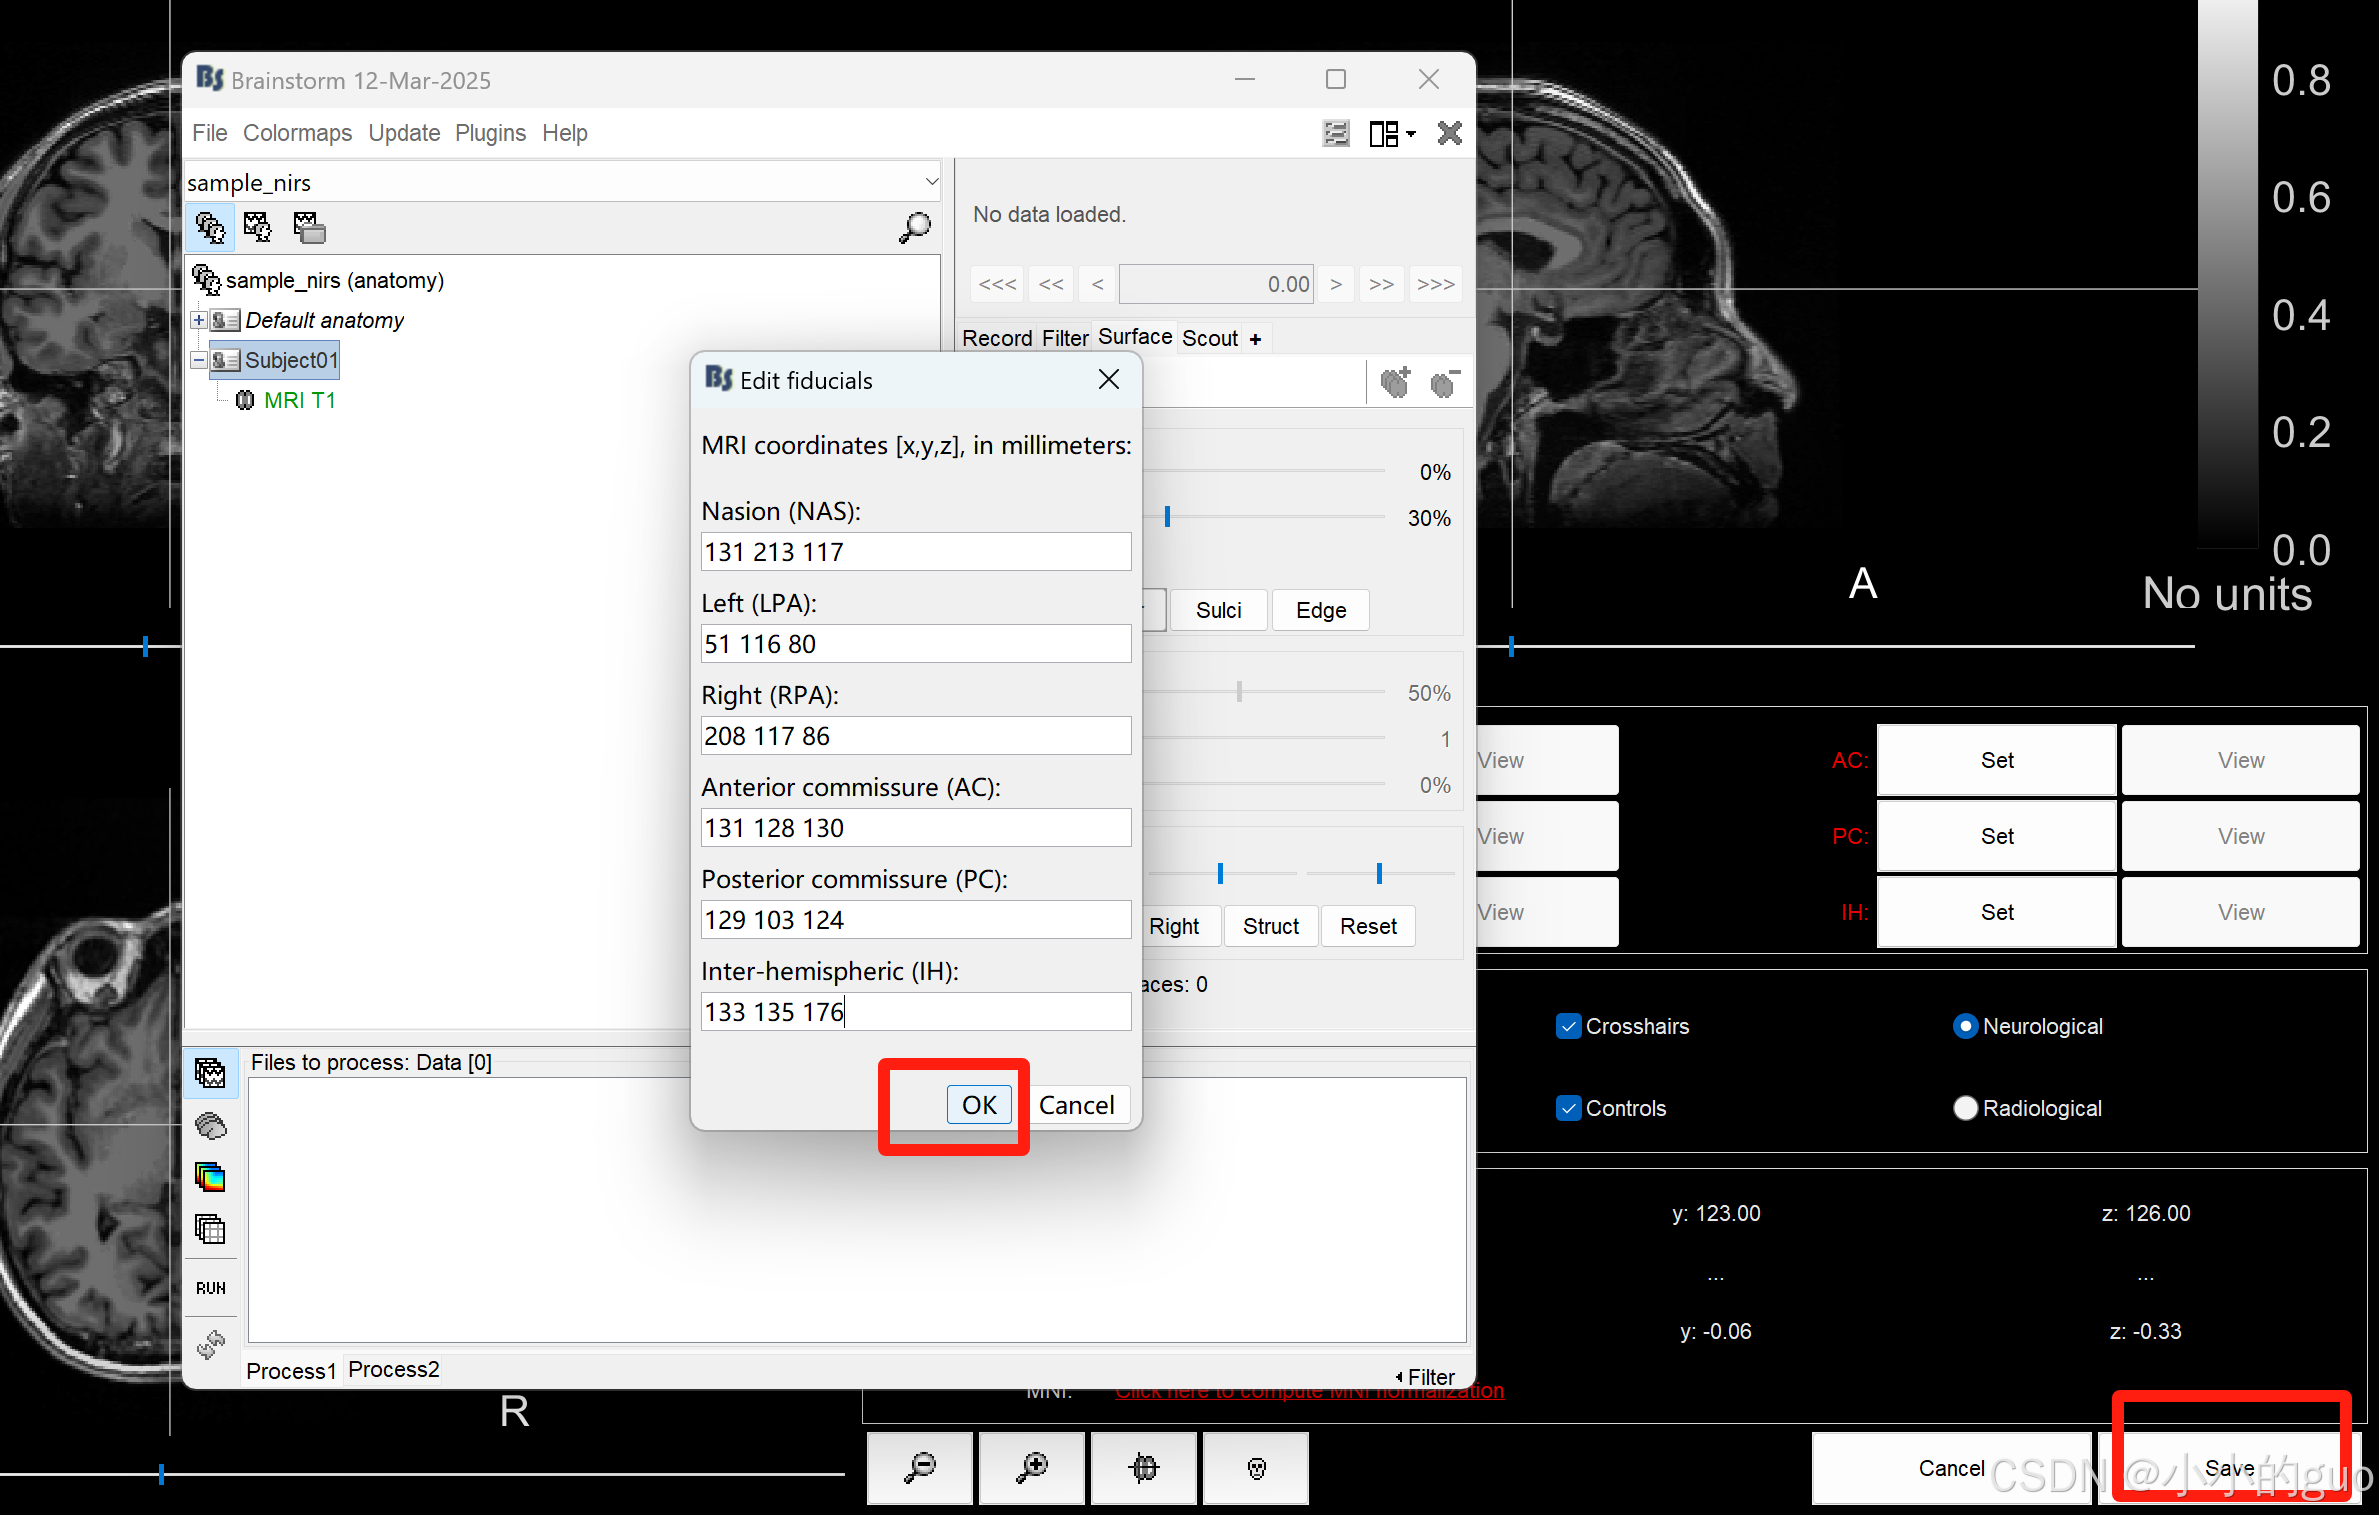Expand the Default anatomy tree node
This screenshot has height=1515, width=2379.
tap(199, 320)
